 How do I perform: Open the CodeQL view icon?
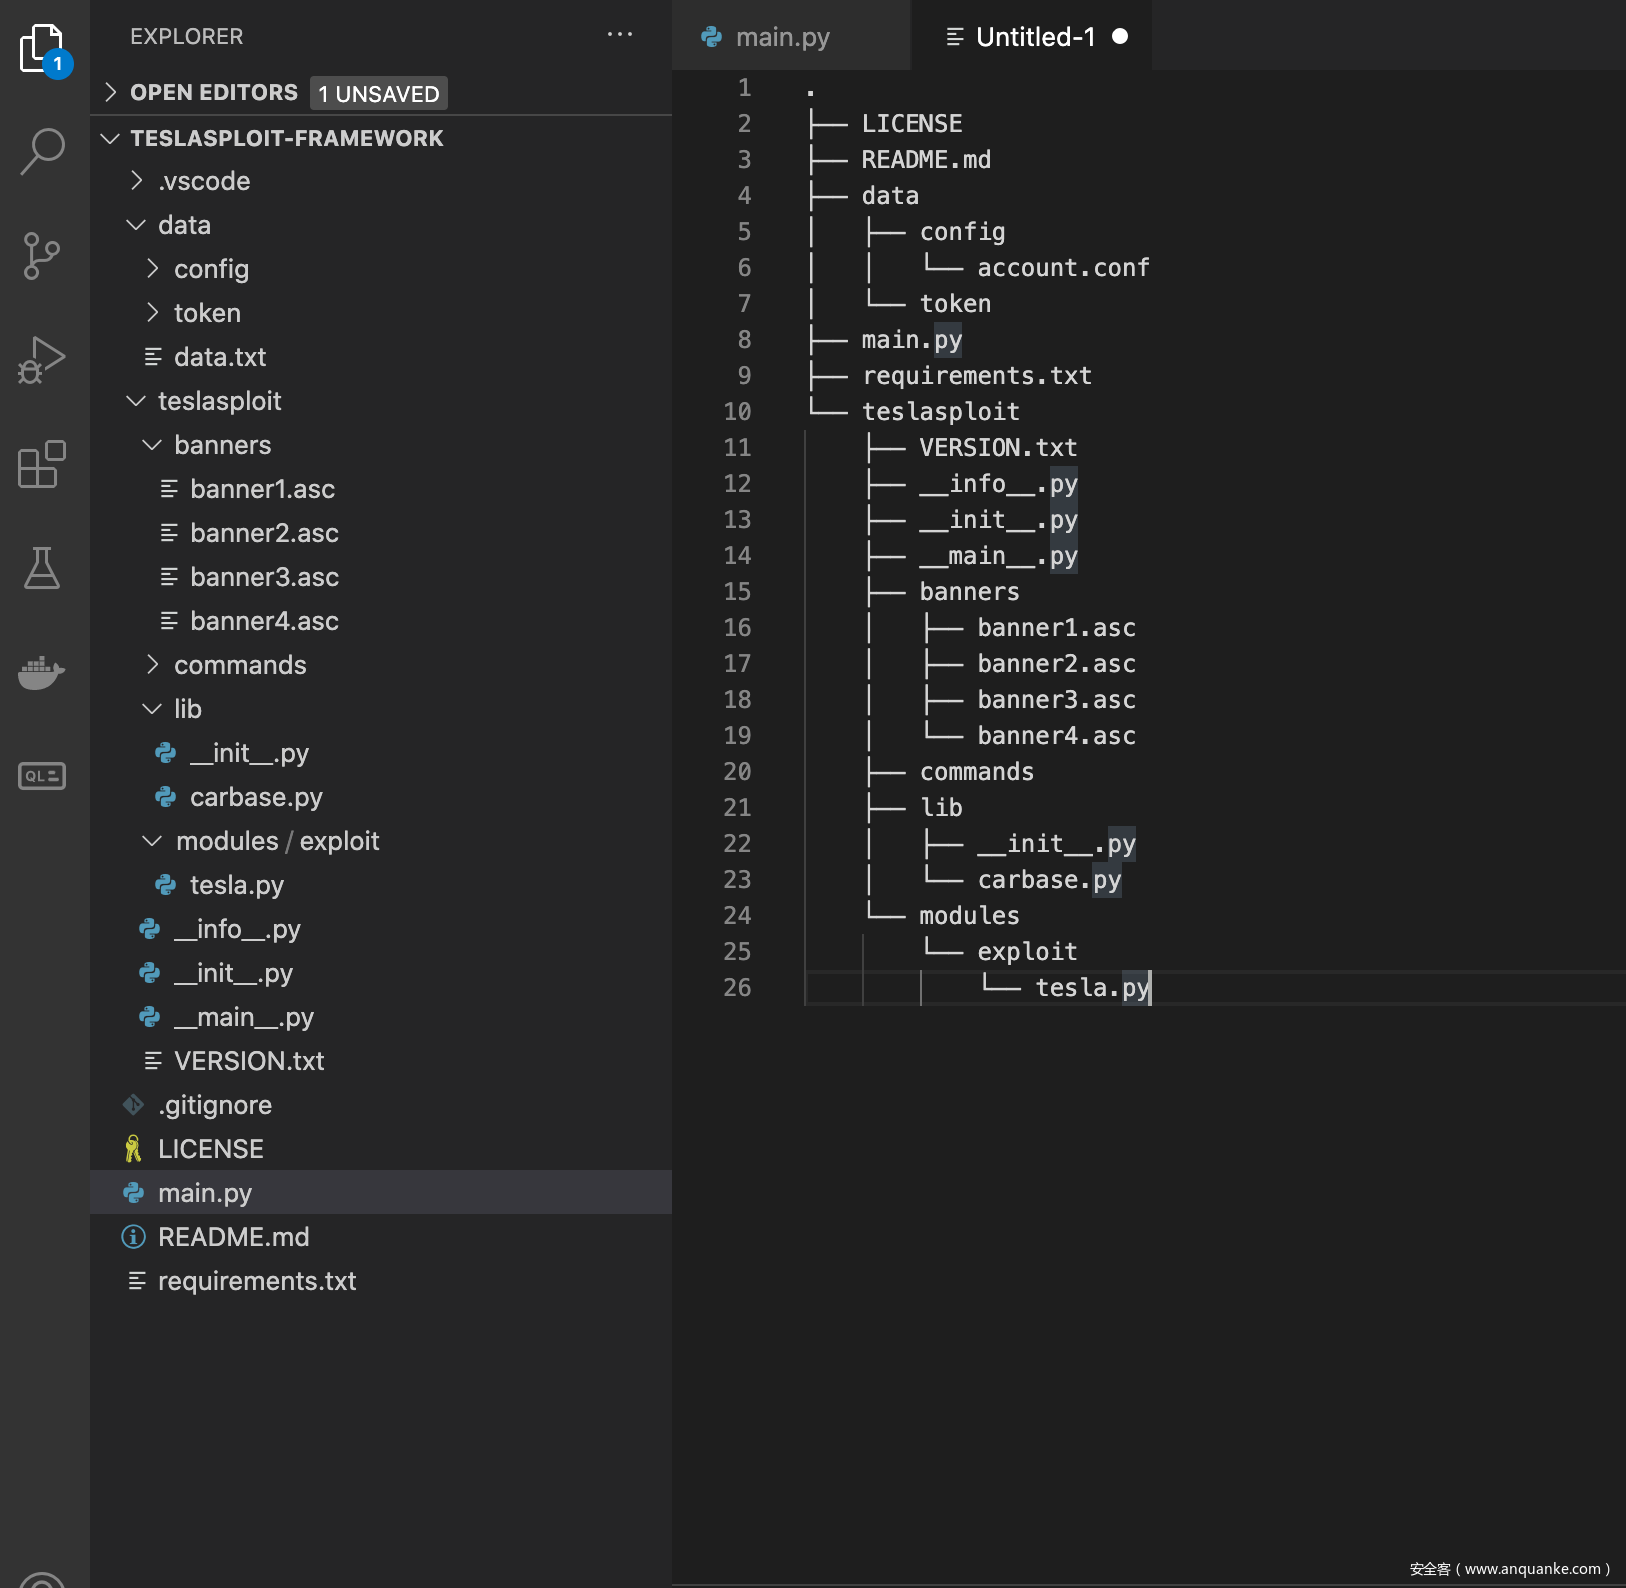click(x=42, y=776)
